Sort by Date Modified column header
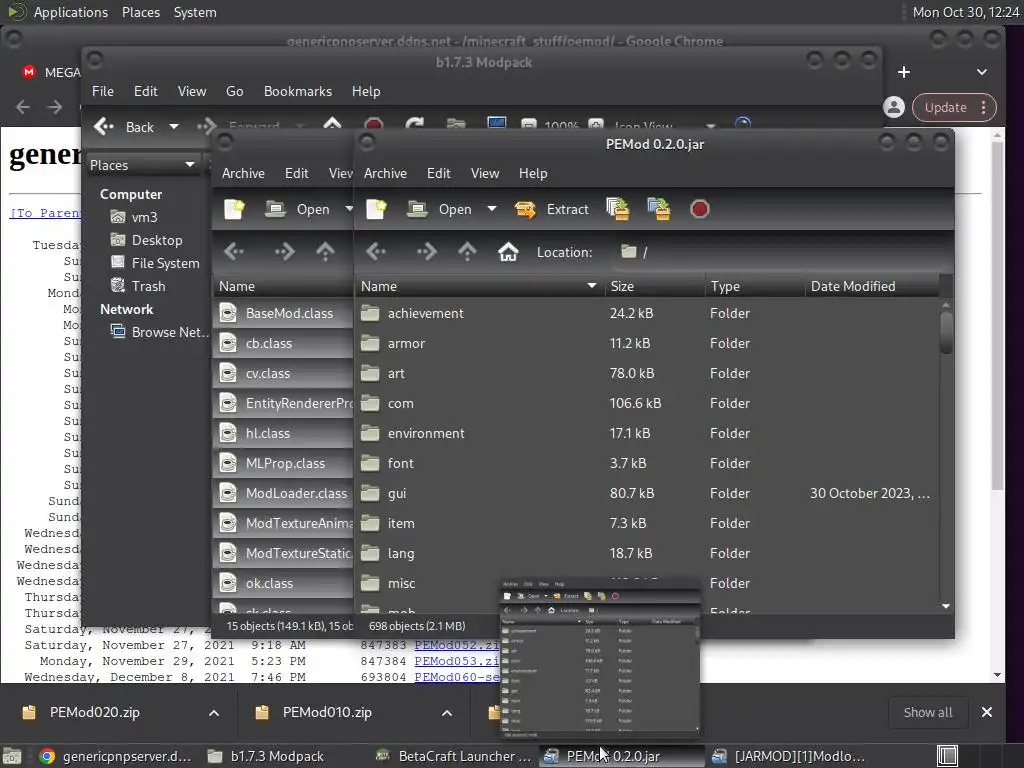 [872, 286]
